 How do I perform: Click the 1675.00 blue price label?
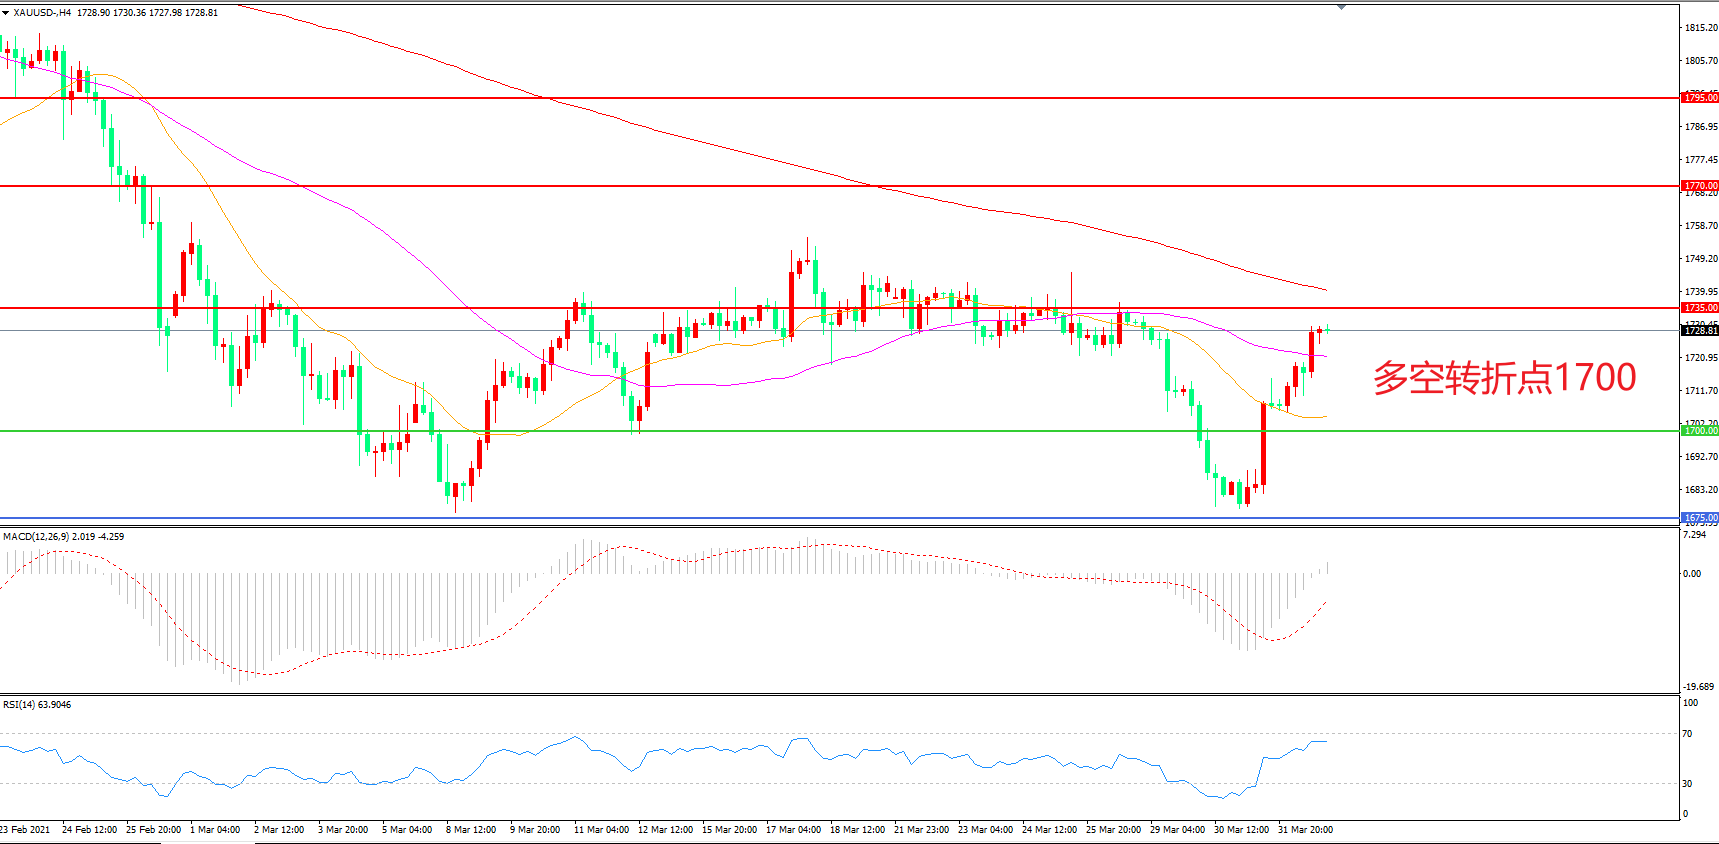point(1699,518)
